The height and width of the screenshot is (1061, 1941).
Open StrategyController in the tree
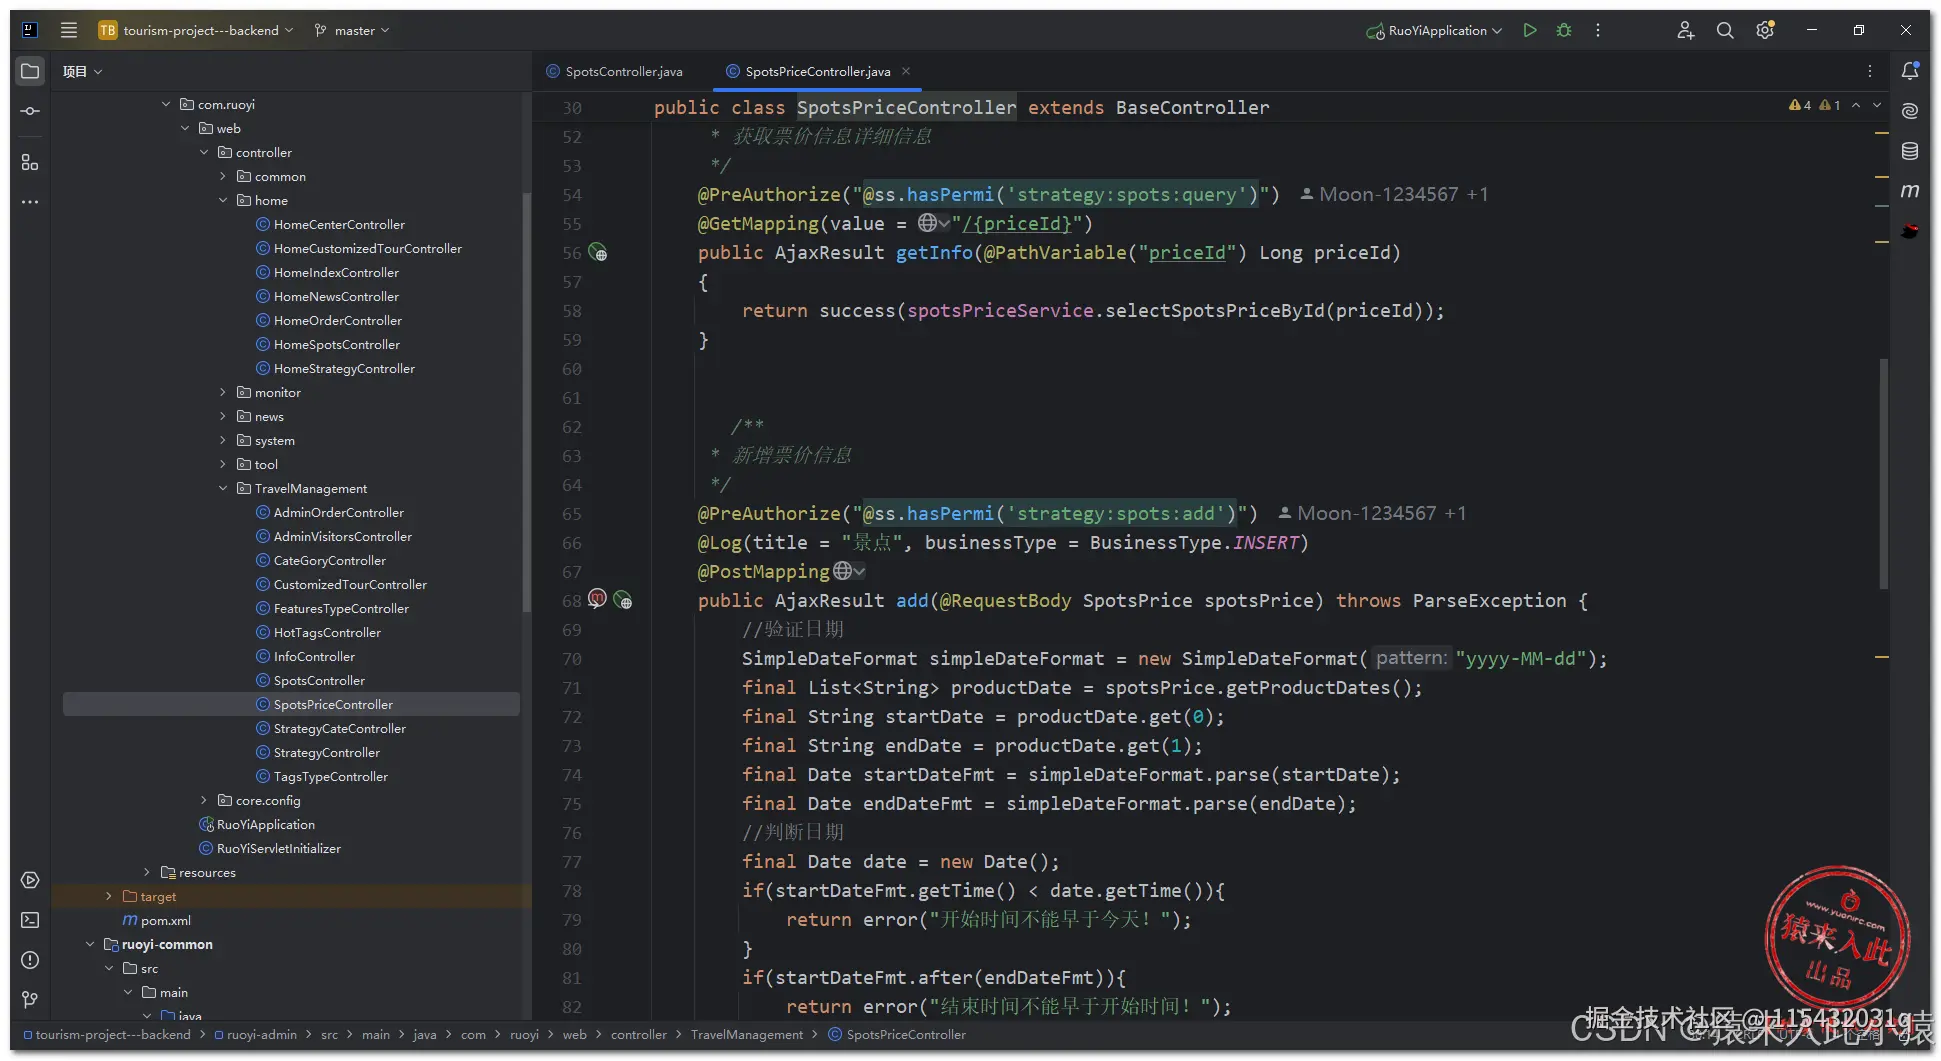(x=327, y=752)
